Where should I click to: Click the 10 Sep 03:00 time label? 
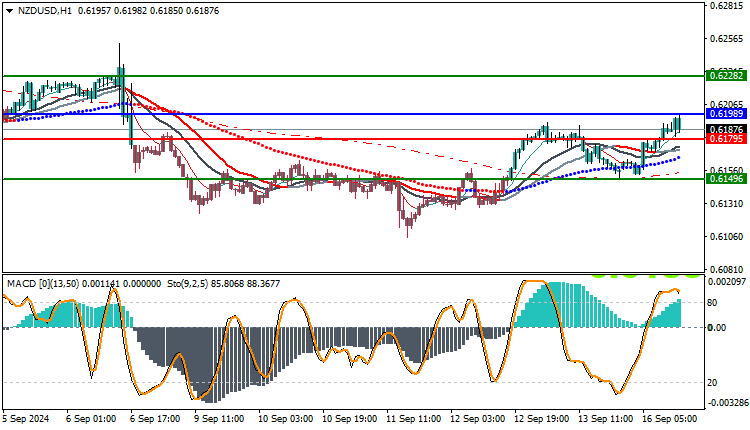(x=286, y=419)
